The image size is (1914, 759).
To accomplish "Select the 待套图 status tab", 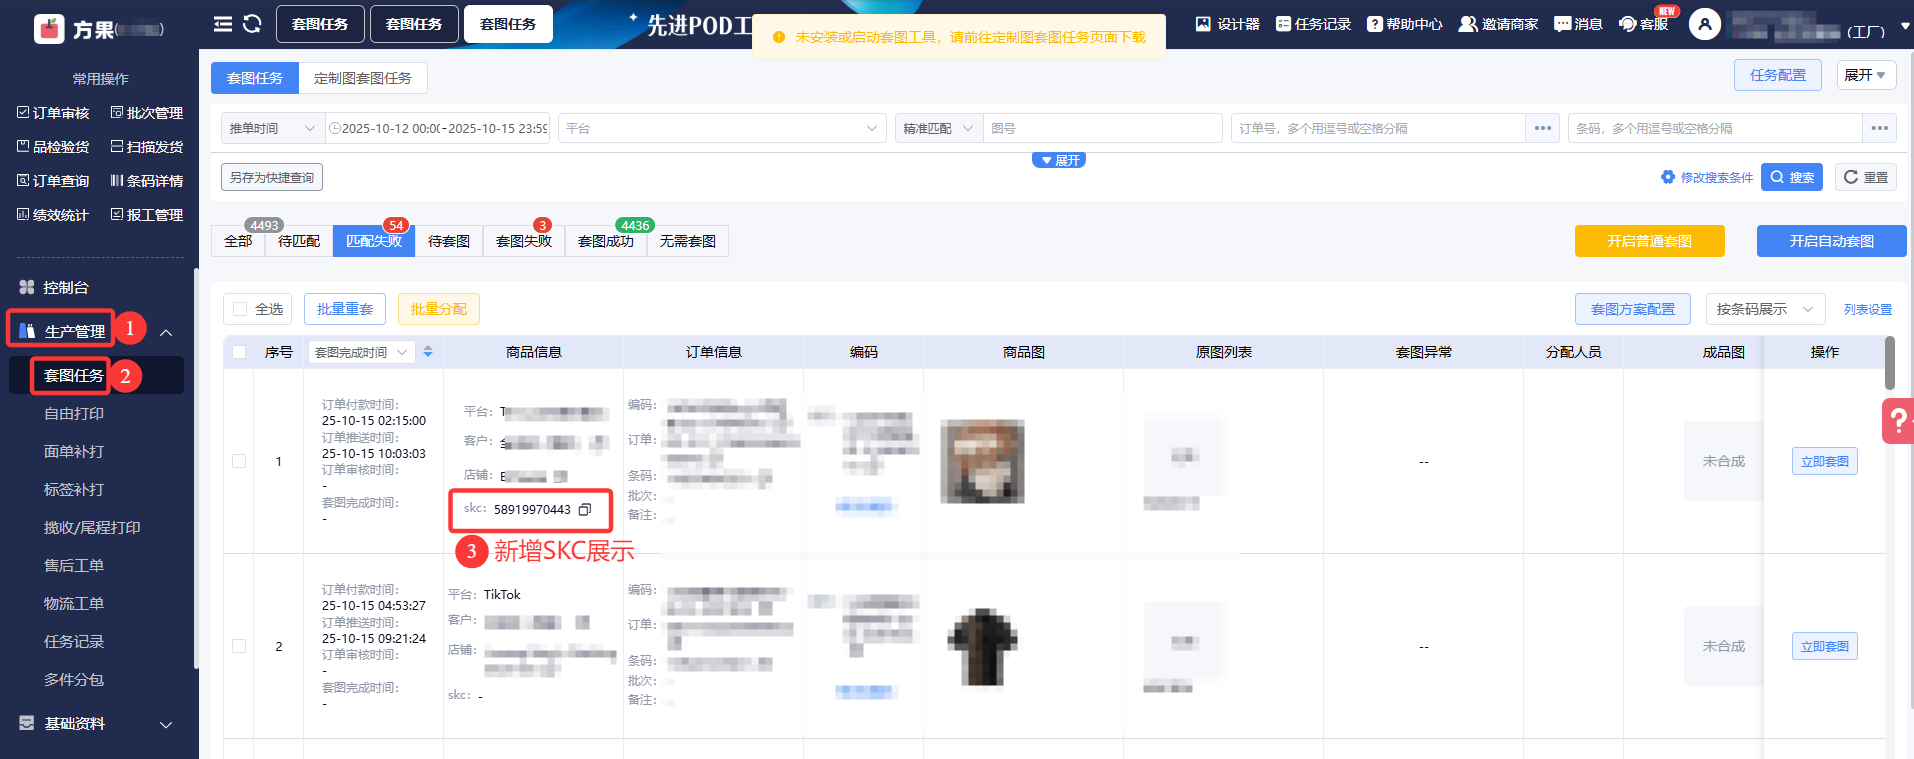I will [449, 241].
